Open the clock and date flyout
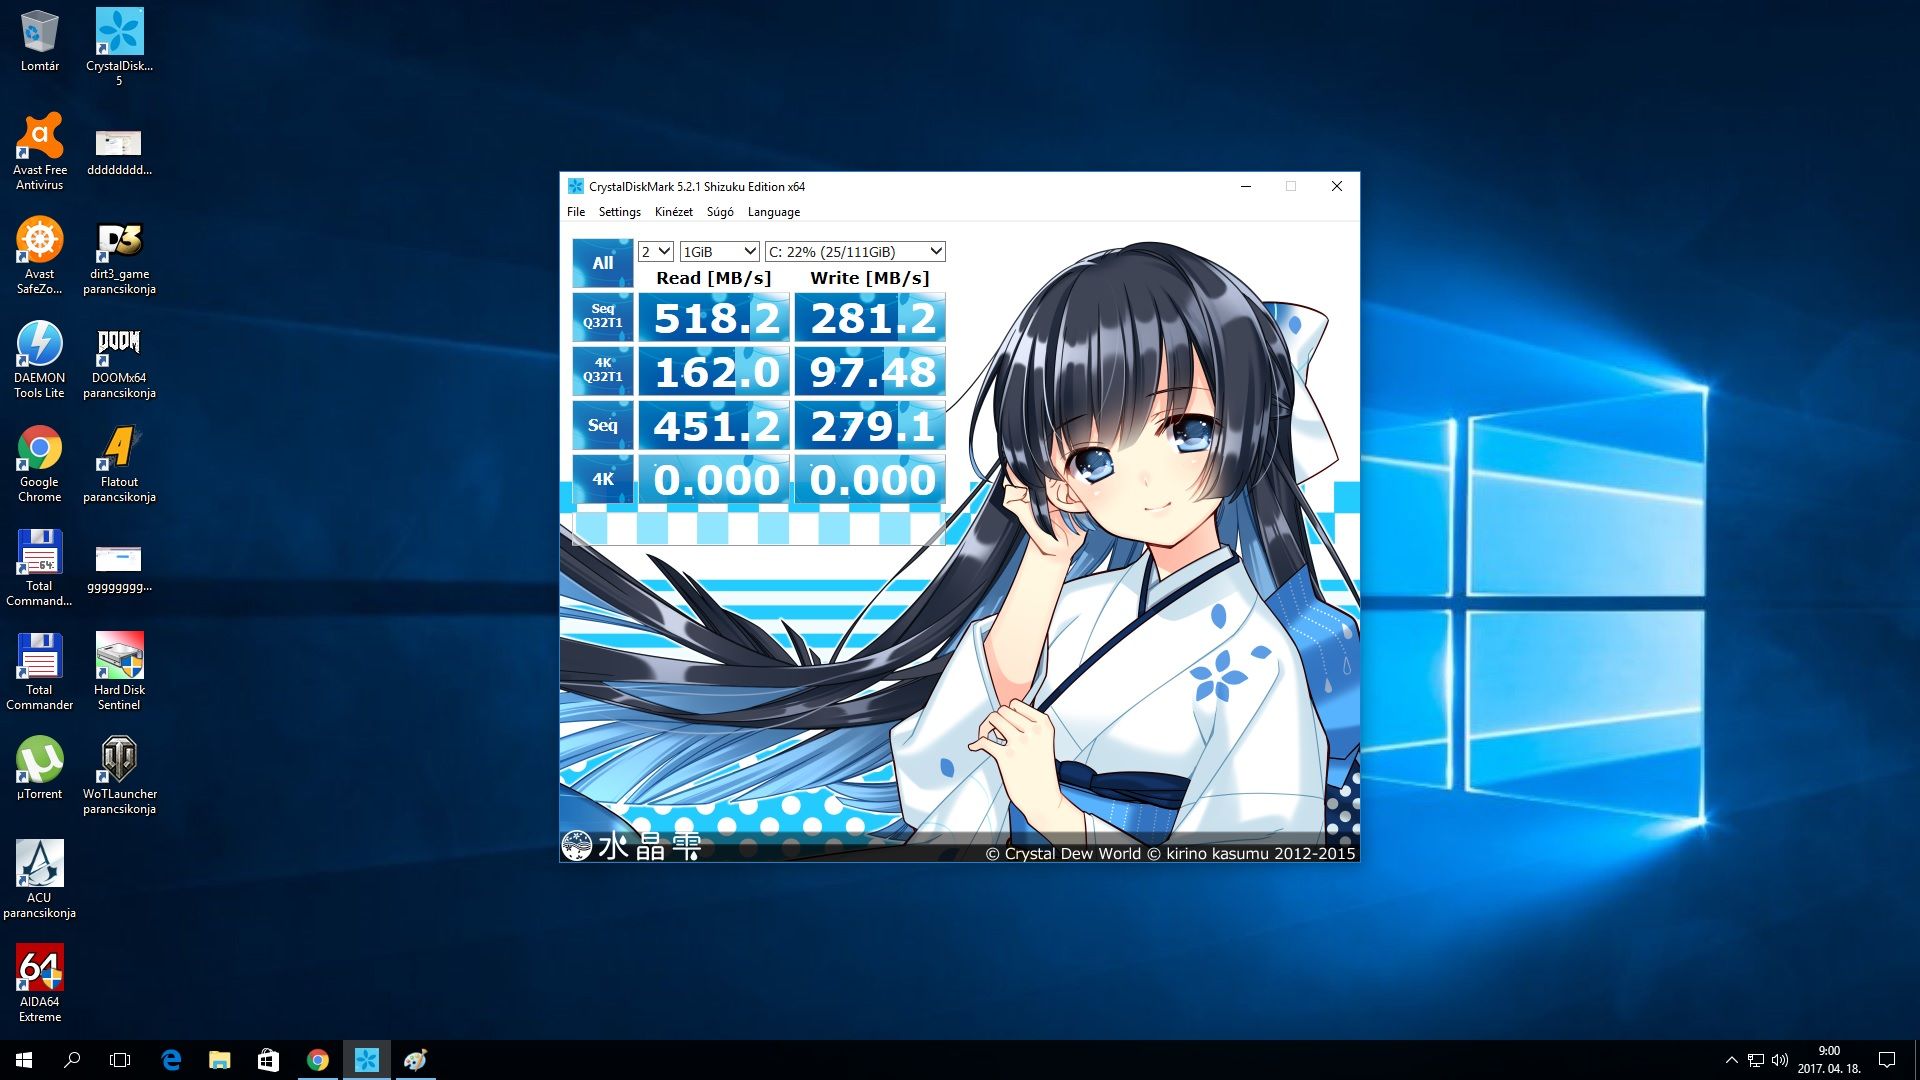 [1829, 1060]
